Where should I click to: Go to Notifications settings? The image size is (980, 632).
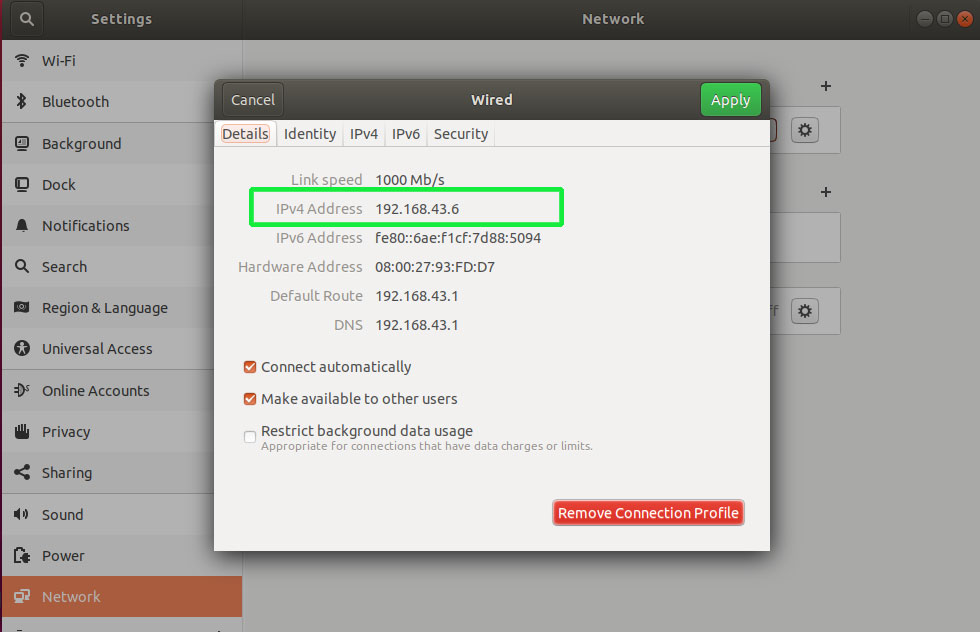pos(85,226)
